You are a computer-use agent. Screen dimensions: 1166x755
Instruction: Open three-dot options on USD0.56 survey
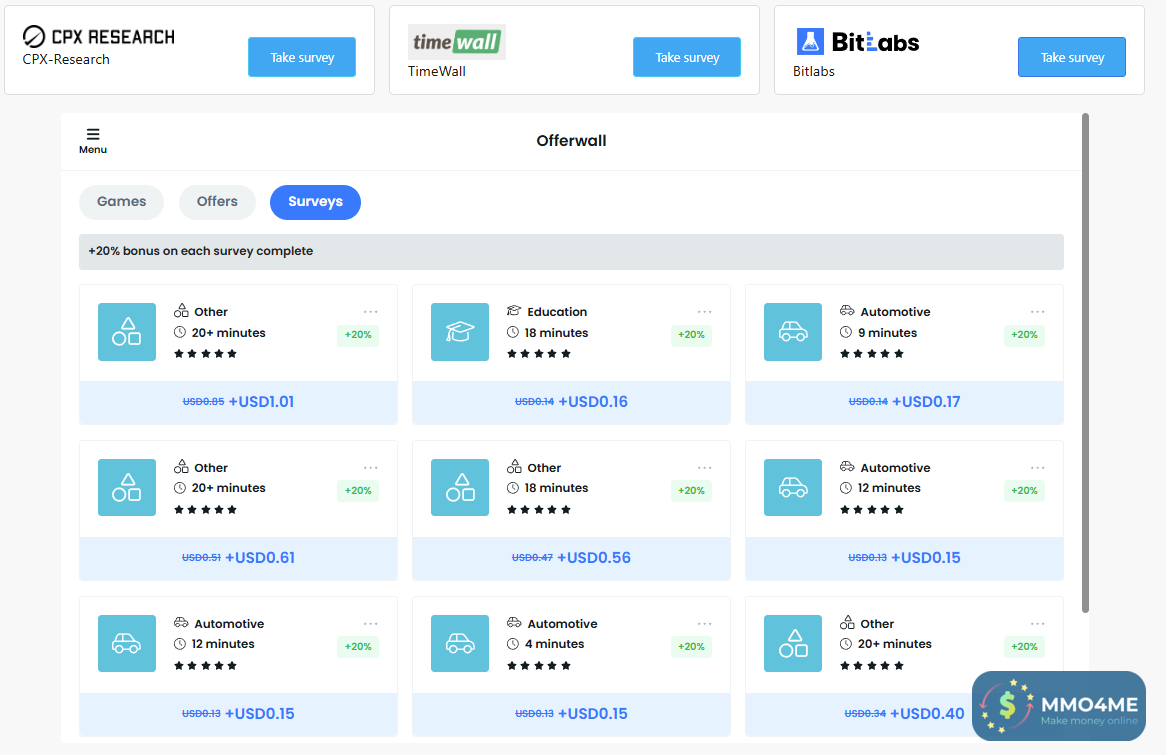coord(704,468)
